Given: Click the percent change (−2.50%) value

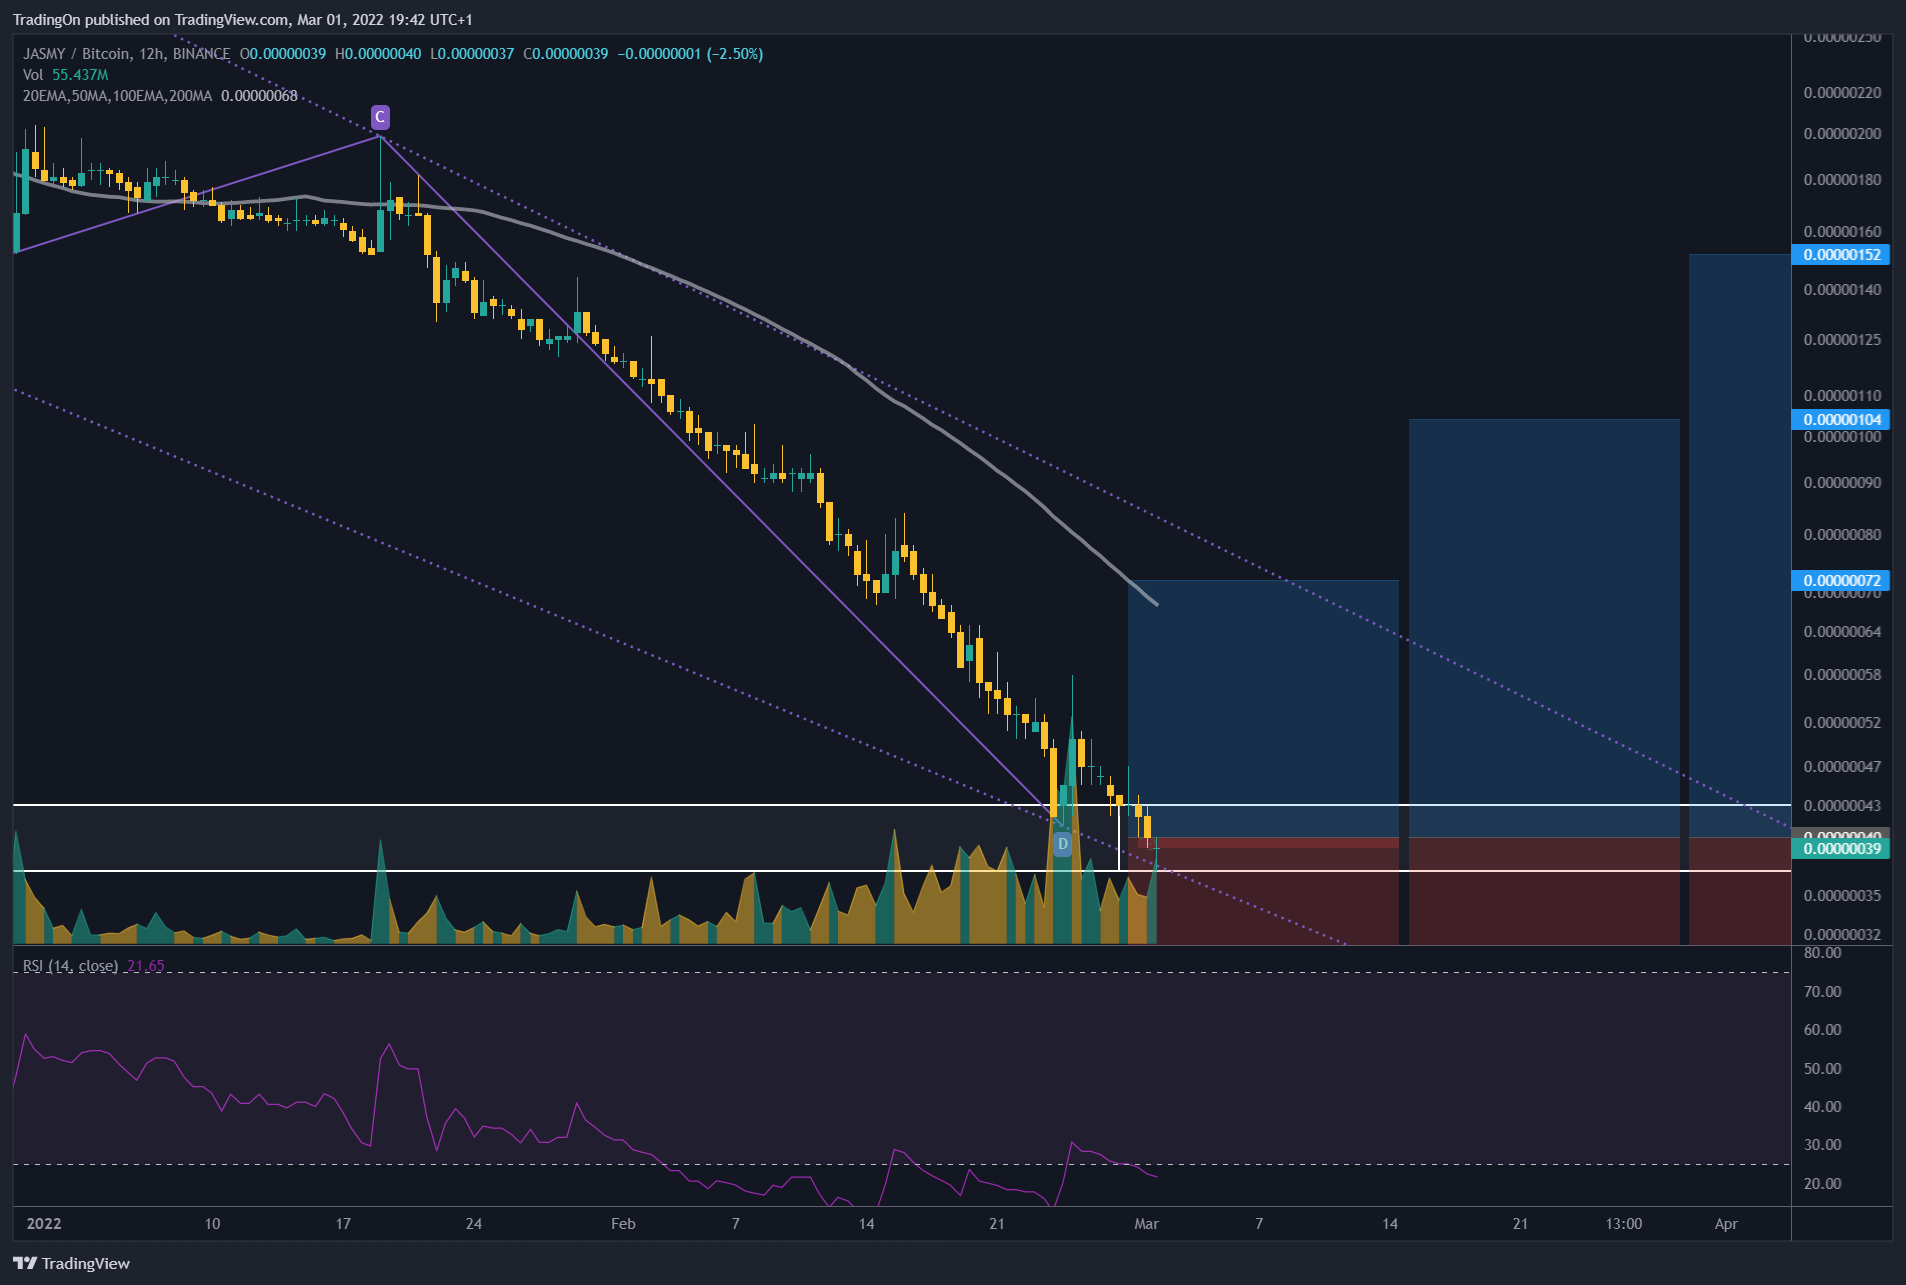Looking at the screenshot, I should tap(735, 54).
